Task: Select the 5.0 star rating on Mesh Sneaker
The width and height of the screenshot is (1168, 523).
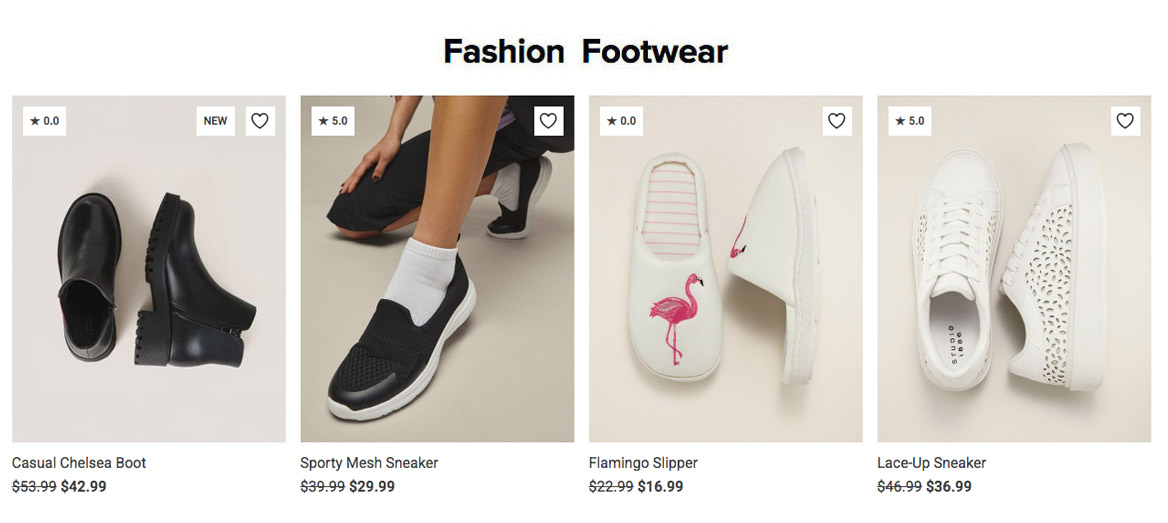Action: click(x=332, y=121)
